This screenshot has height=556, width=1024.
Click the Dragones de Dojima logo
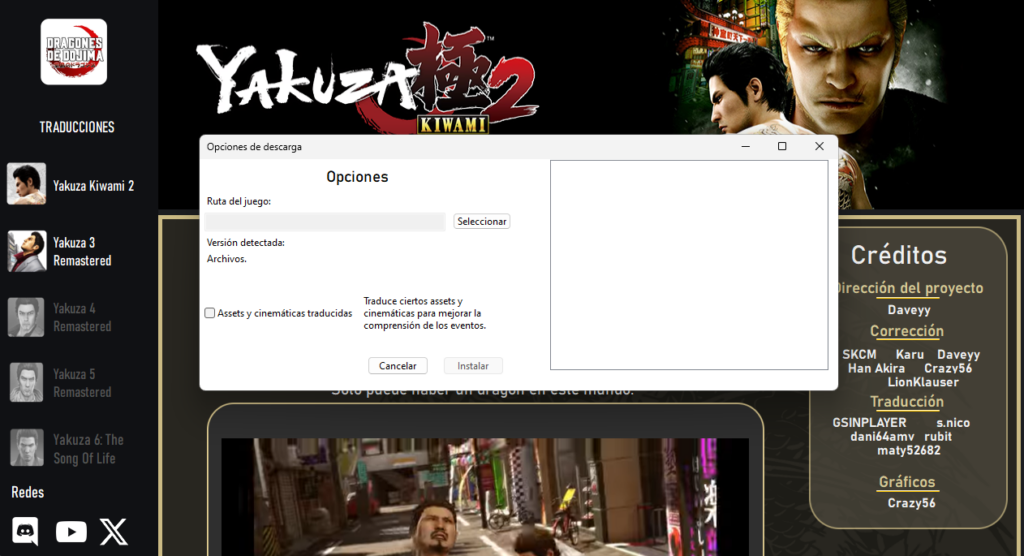tap(74, 52)
